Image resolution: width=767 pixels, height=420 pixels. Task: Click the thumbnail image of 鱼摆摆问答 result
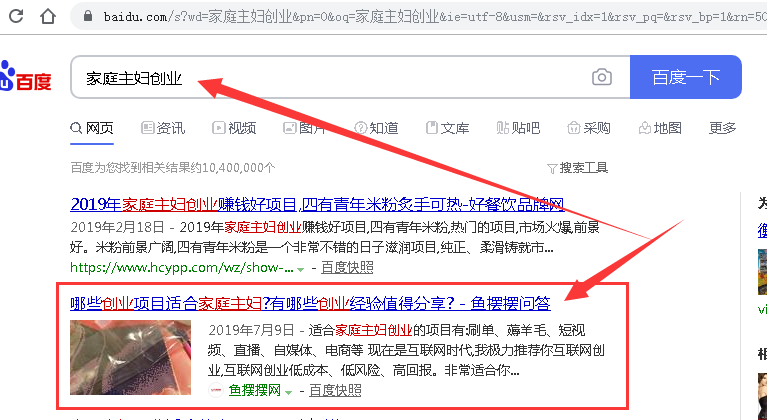(x=131, y=357)
